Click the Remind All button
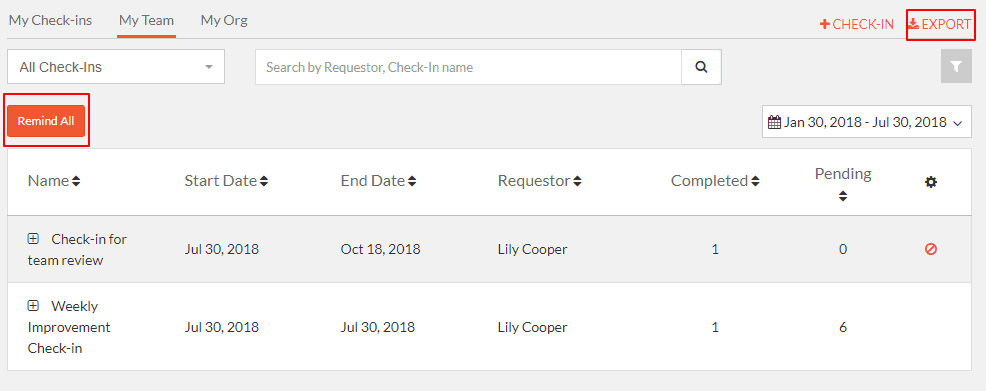Image resolution: width=986 pixels, height=391 pixels. 46,121
